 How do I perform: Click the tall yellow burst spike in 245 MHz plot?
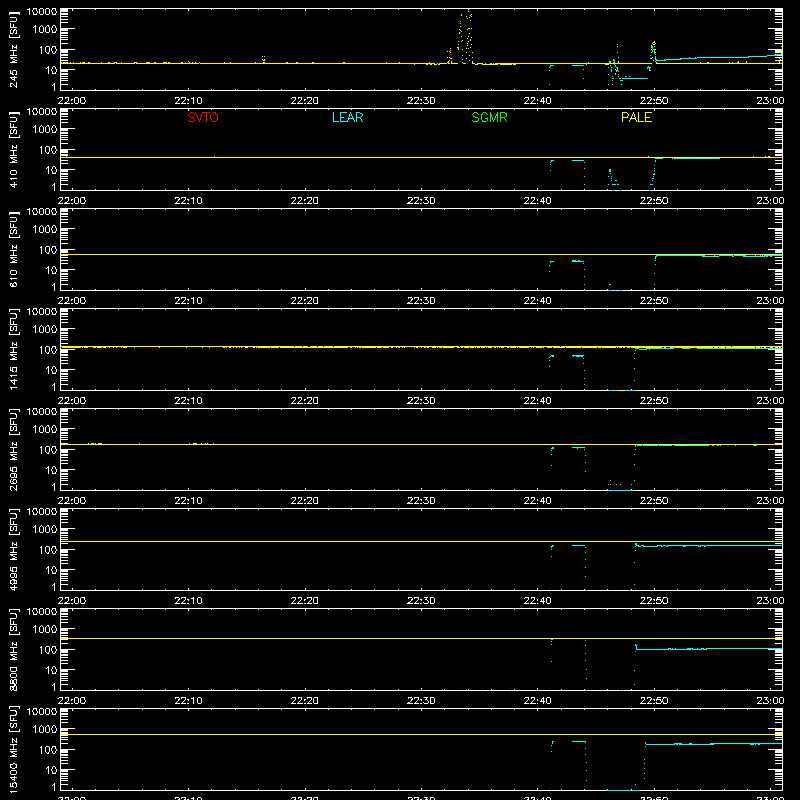pos(465,37)
